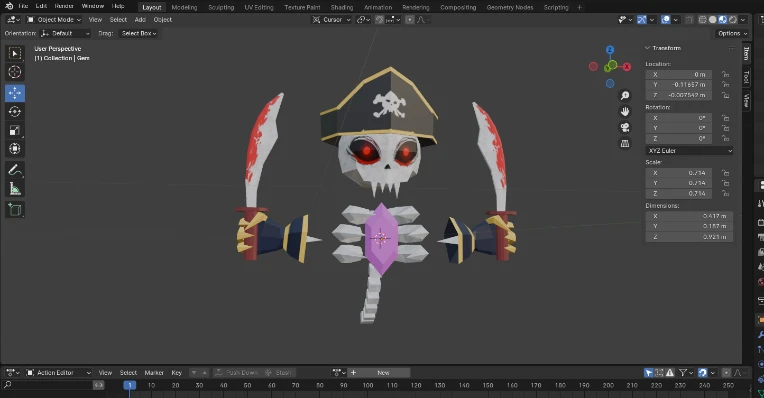Click the zoom magnifier viewport icon
764x398 pixels.
[x=625, y=95]
